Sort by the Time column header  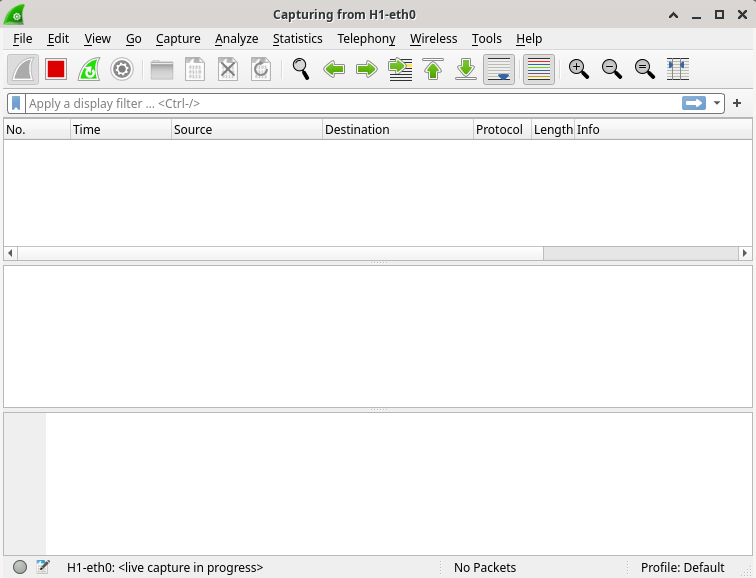121,129
